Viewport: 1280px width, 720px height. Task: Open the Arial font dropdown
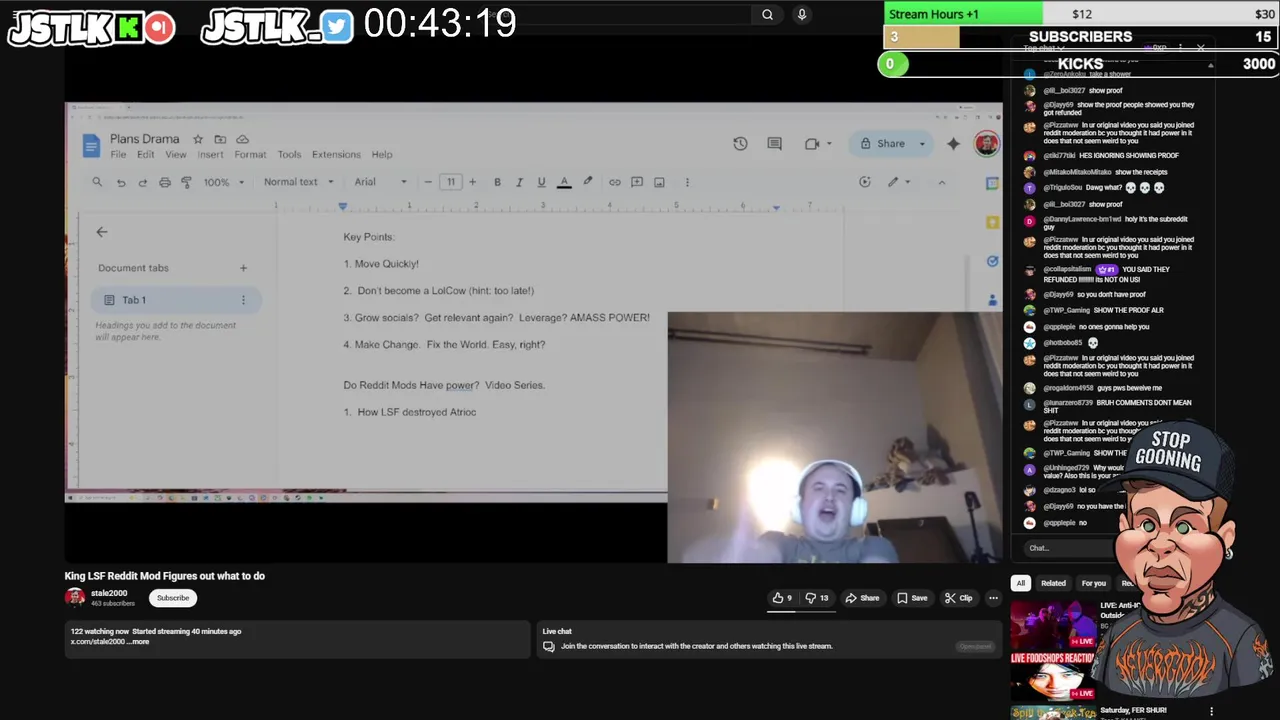pos(381,182)
